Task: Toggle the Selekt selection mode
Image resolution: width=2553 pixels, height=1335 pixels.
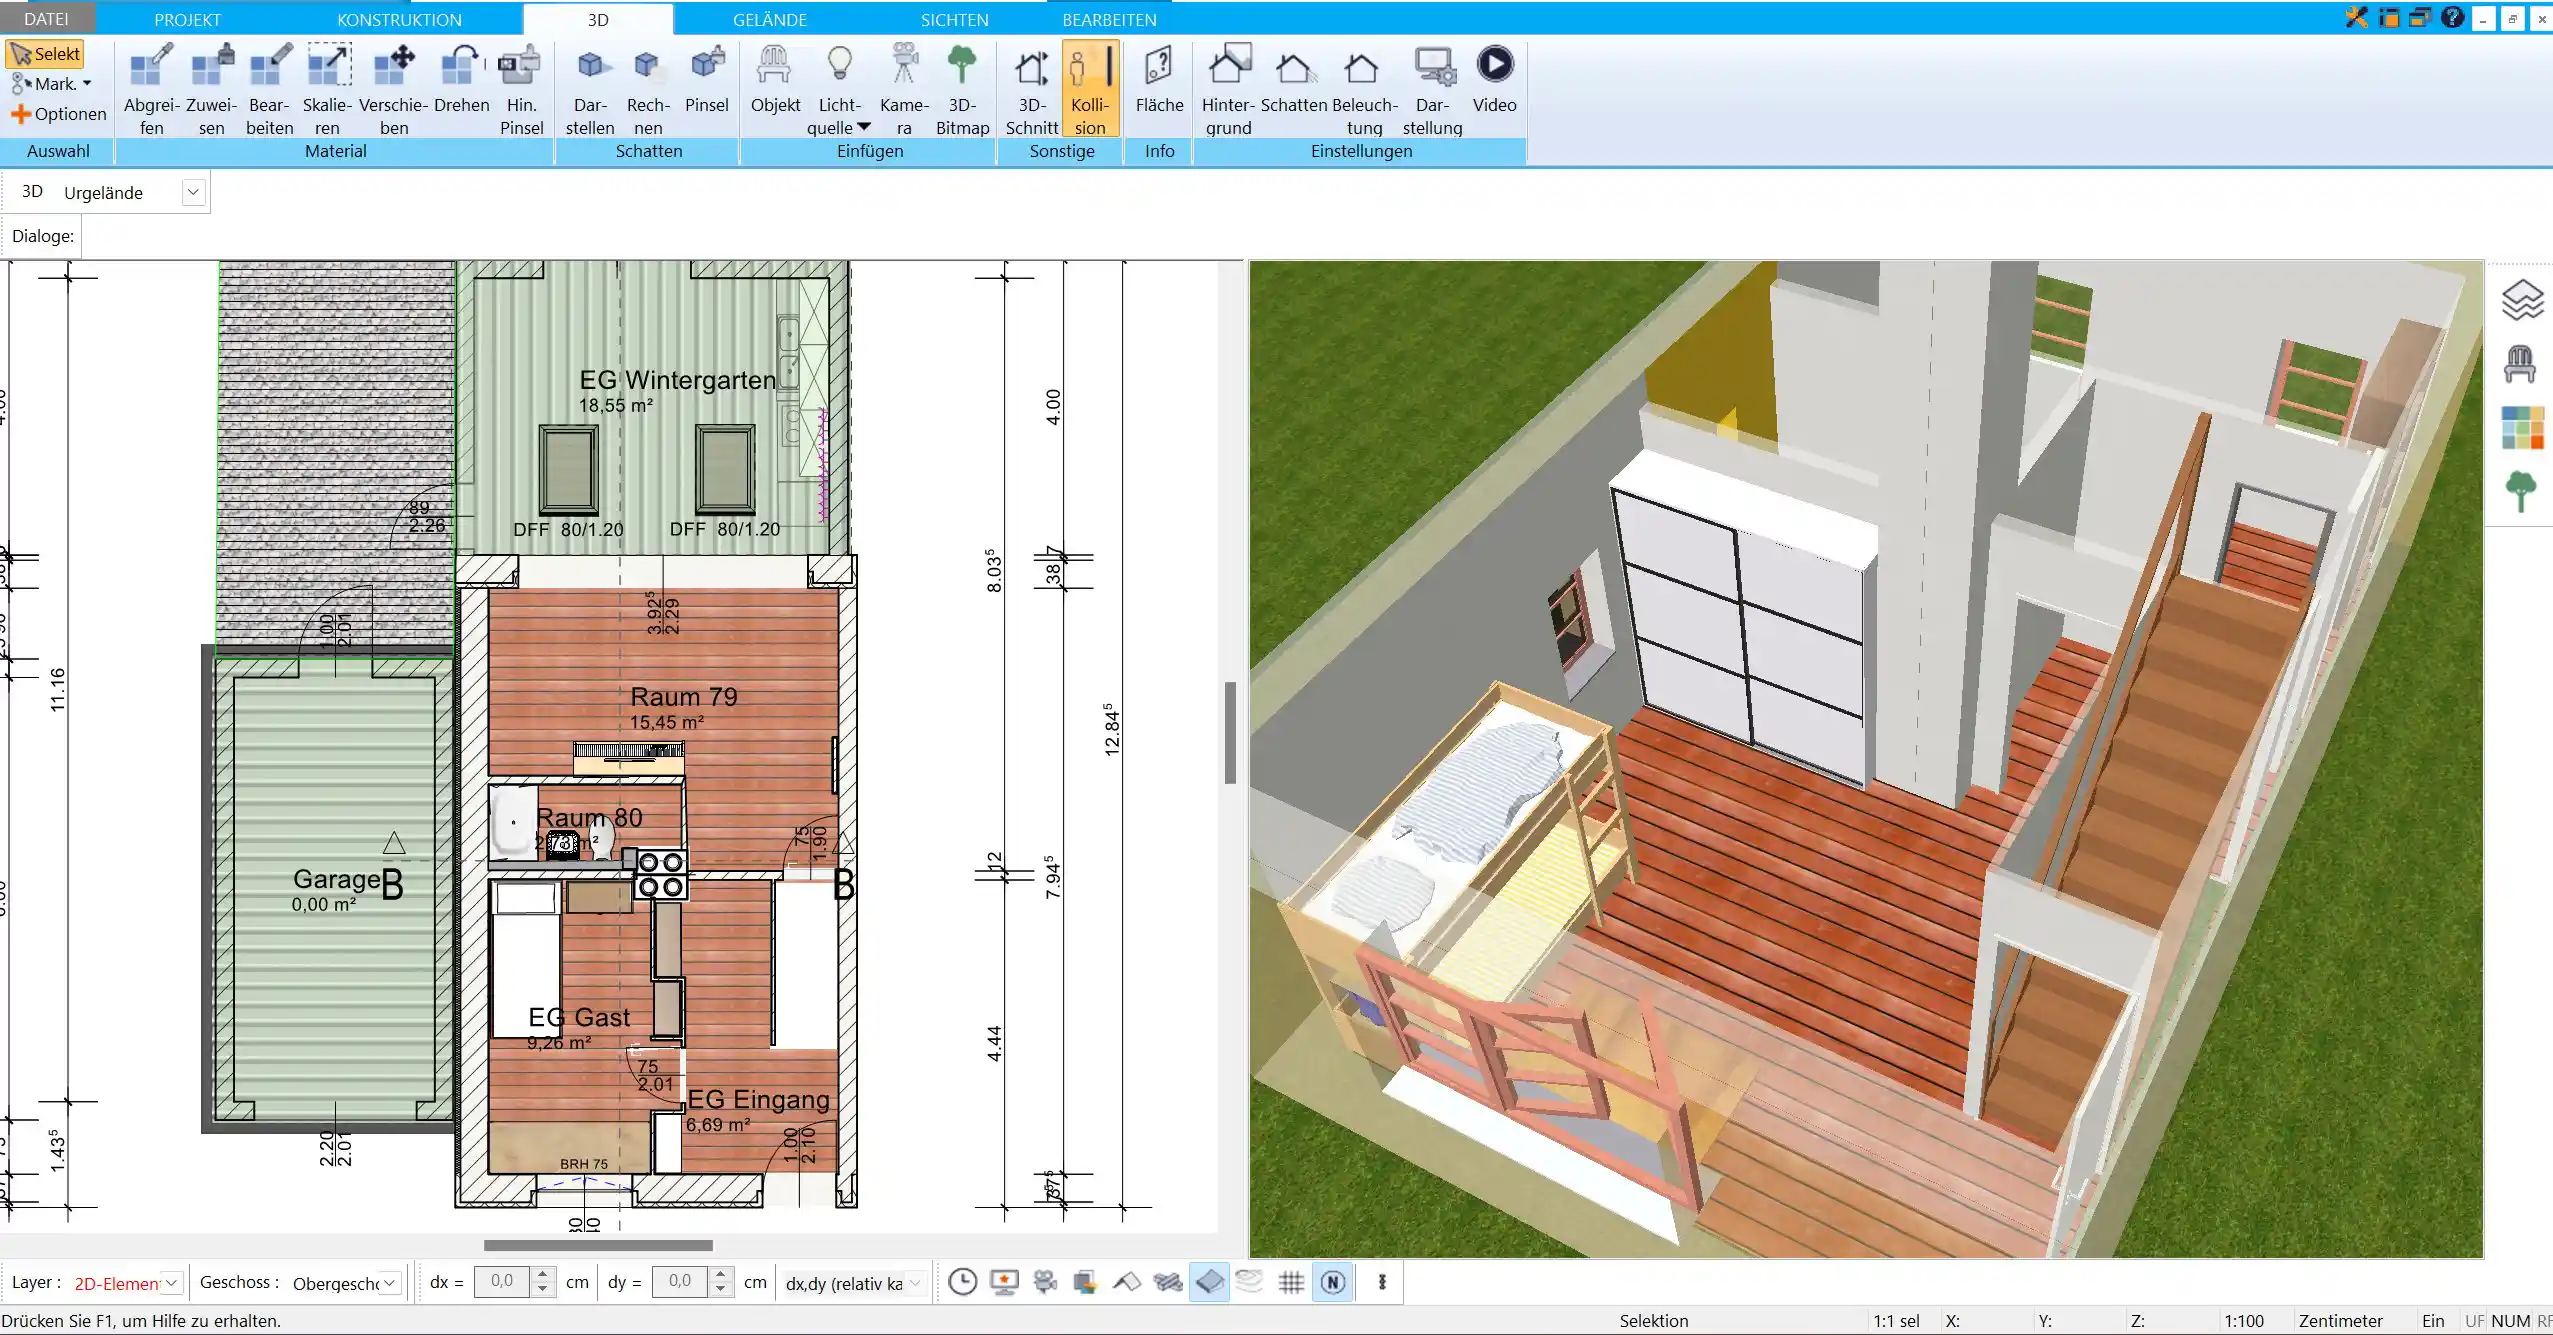Action: coord(45,54)
